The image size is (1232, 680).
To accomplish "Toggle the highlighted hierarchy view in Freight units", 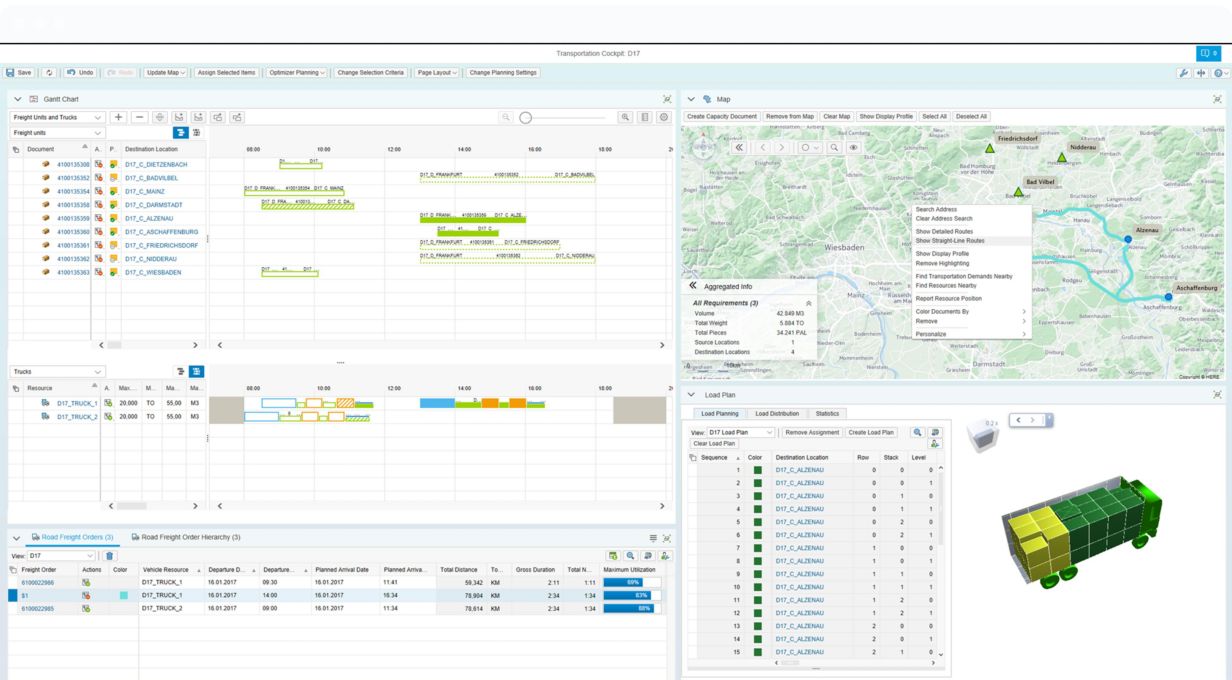I will pyautogui.click(x=181, y=133).
